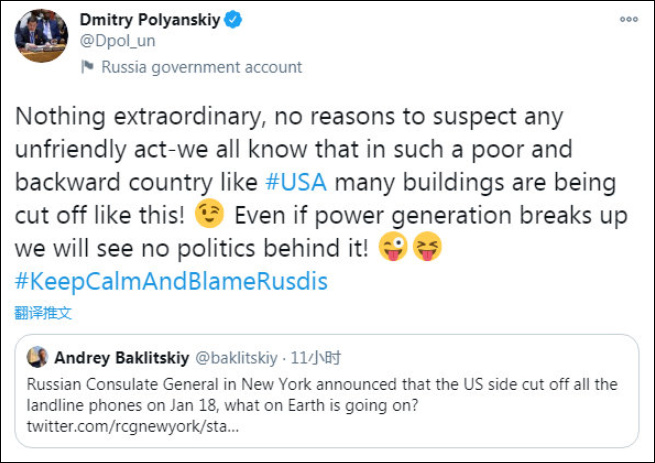Click 翻译推文 to translate the tweet
Viewport: 655px width, 463px height.
tap(43, 313)
